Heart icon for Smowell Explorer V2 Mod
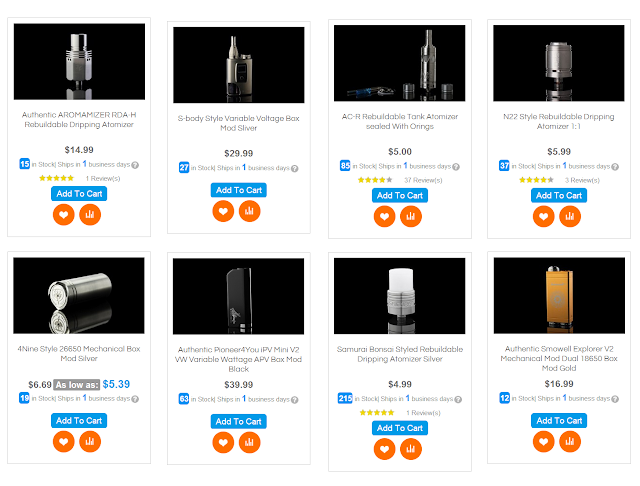640x486 pixels. pyautogui.click(x=544, y=442)
